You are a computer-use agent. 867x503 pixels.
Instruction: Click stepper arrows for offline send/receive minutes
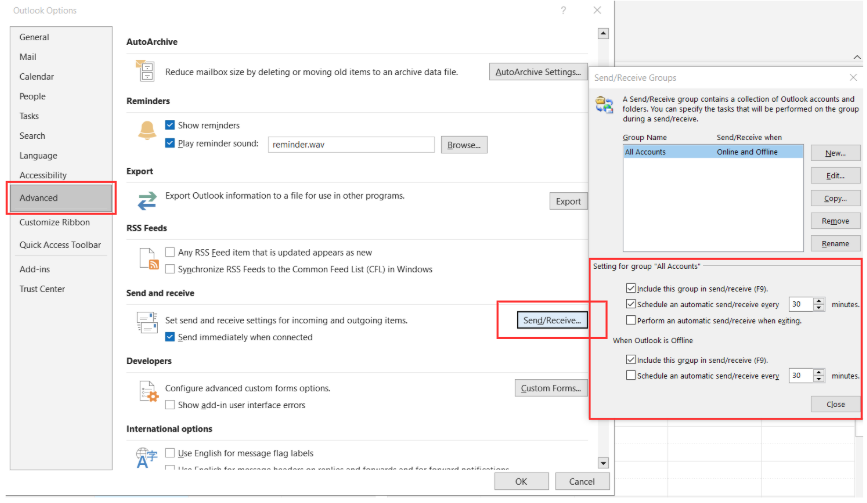click(819, 375)
